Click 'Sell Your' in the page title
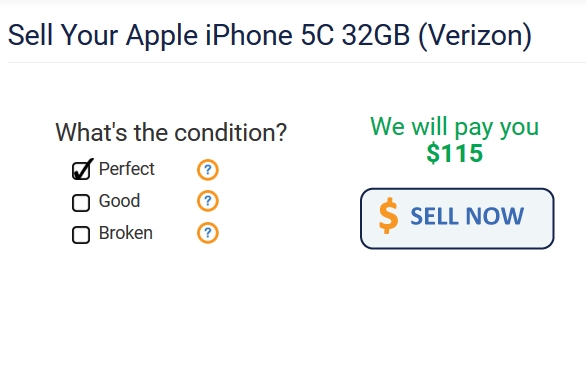Image resolution: width=586 pixels, height=371 pixels. click(63, 35)
